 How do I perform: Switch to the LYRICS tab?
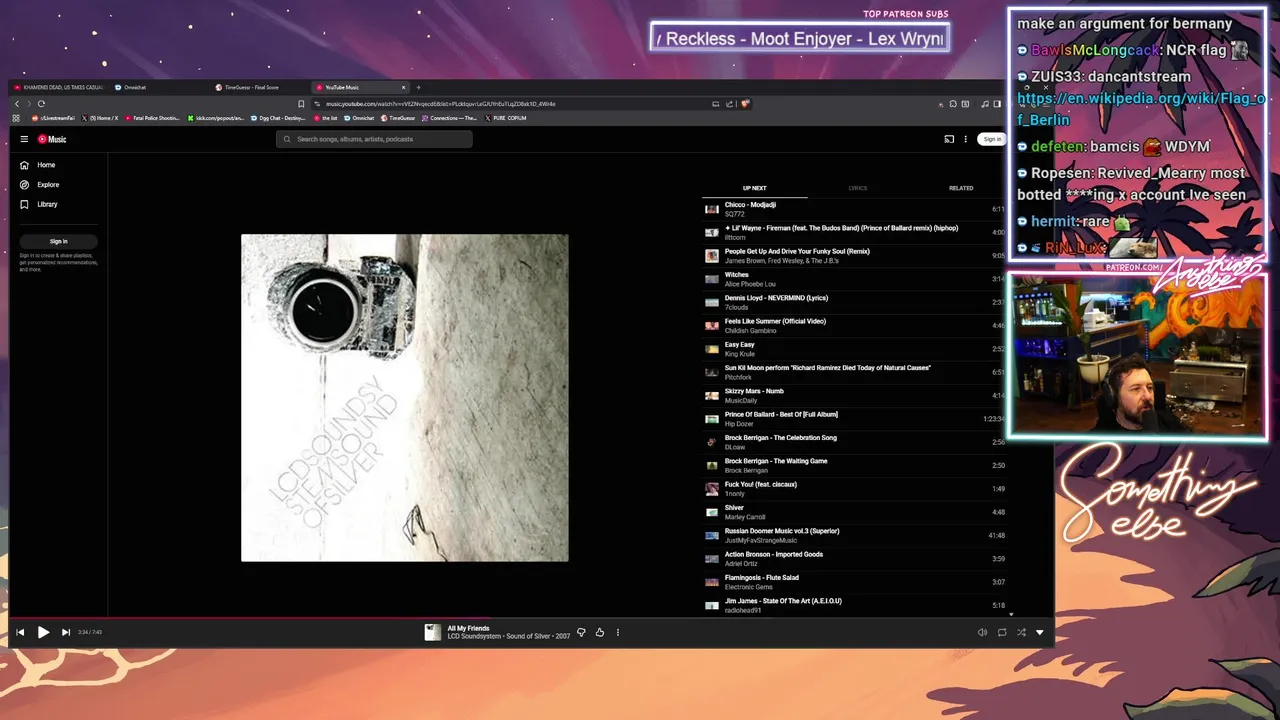click(x=858, y=188)
